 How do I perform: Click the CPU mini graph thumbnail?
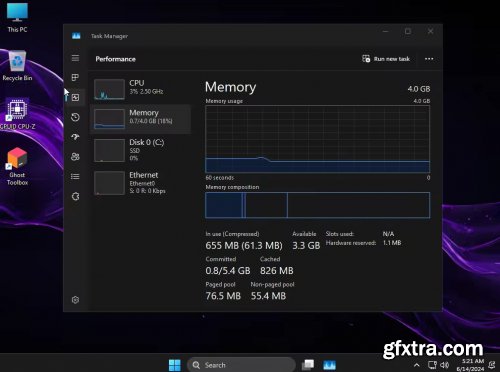point(109,89)
